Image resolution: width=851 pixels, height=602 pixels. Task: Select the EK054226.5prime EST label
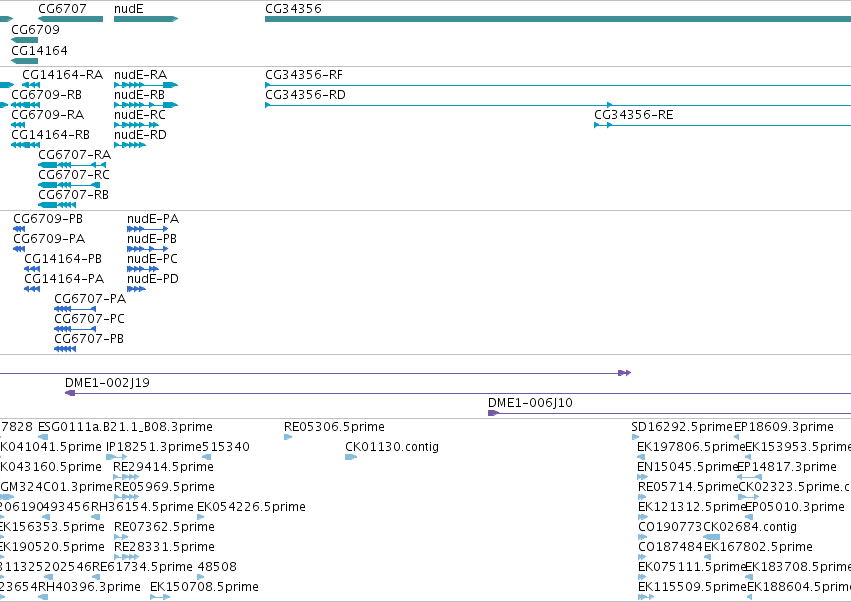(x=251, y=507)
